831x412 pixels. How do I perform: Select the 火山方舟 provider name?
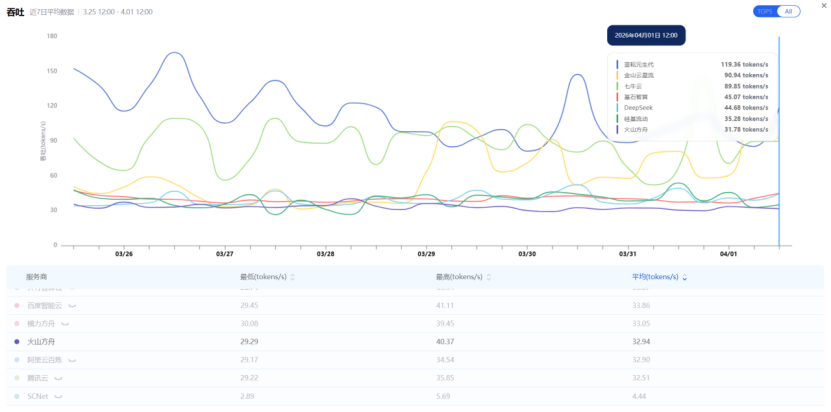41,341
